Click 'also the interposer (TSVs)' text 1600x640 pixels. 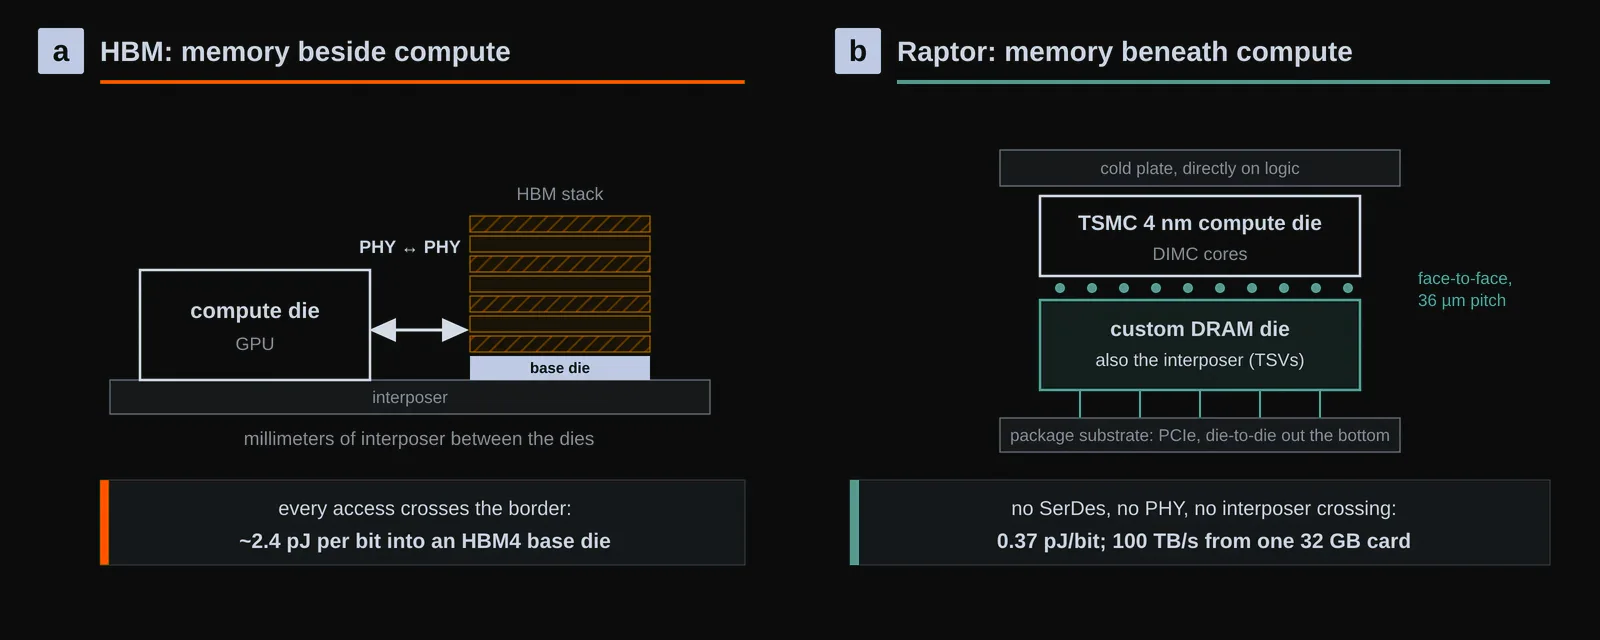pyautogui.click(x=1200, y=360)
